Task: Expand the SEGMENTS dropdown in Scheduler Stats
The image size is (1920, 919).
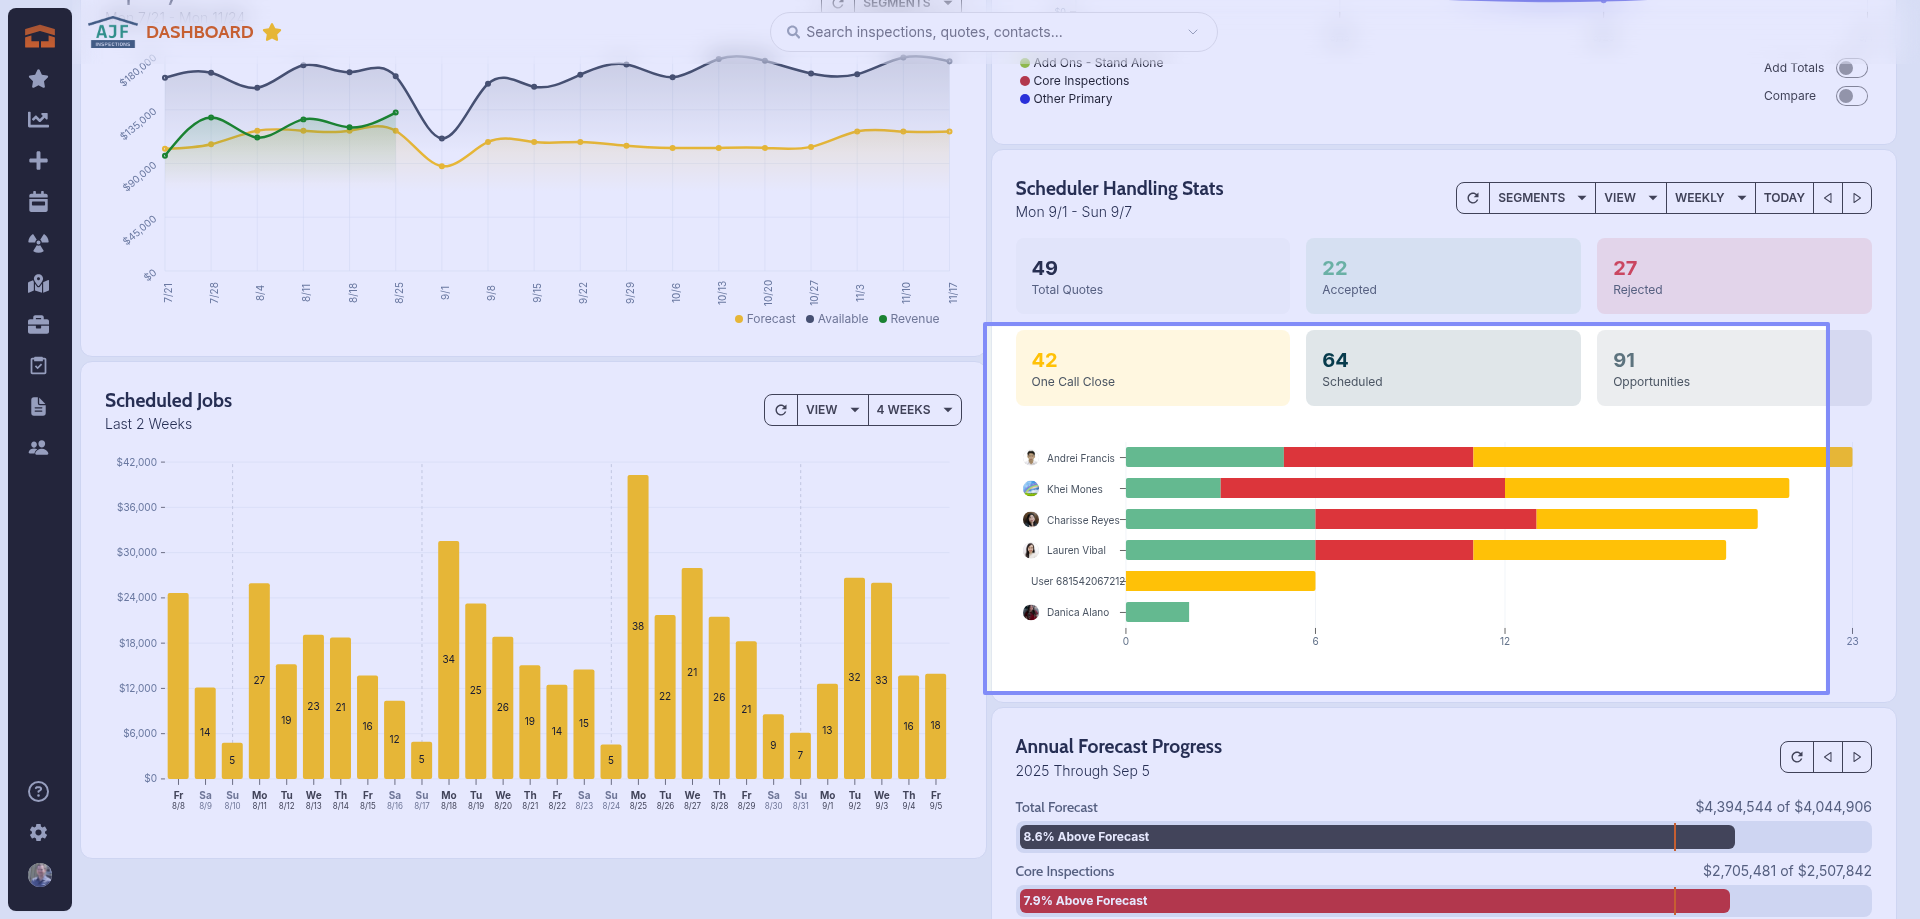Action: (x=1541, y=198)
